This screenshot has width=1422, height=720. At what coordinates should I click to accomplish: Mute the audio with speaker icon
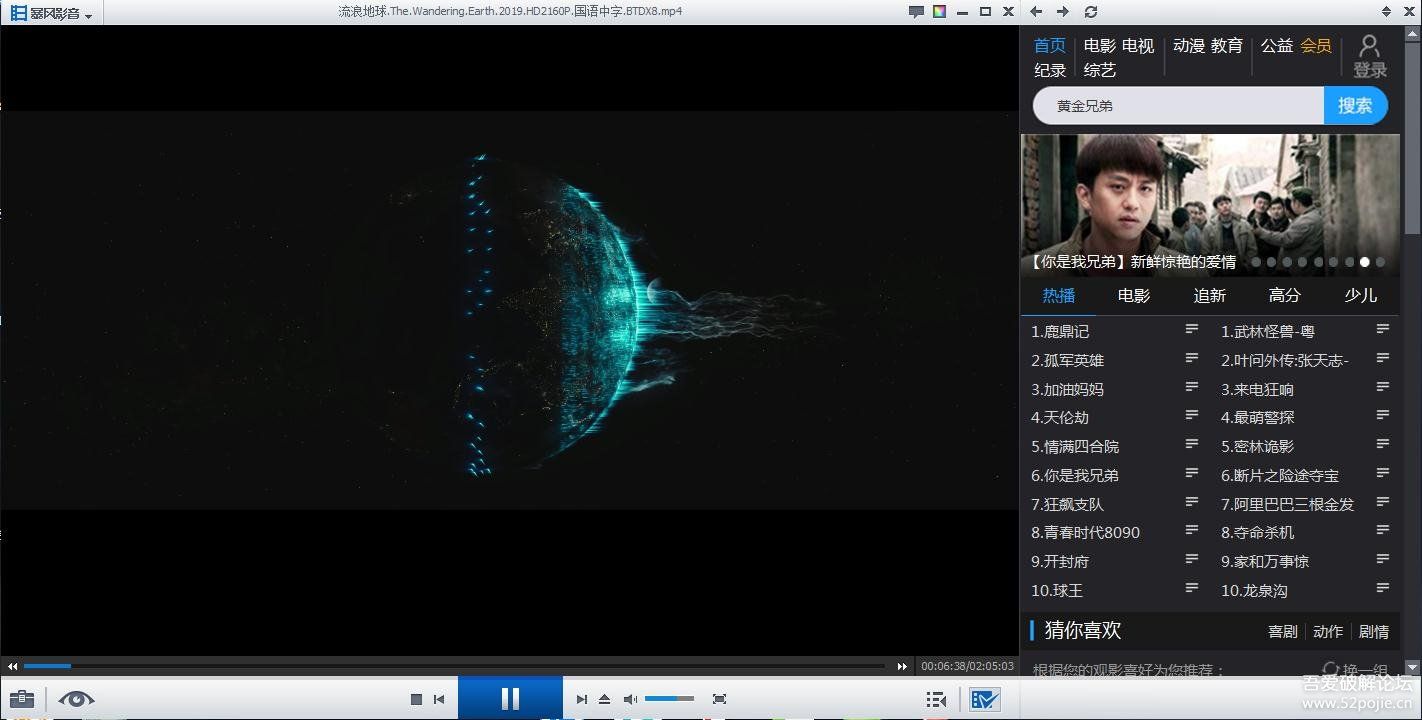tap(630, 699)
